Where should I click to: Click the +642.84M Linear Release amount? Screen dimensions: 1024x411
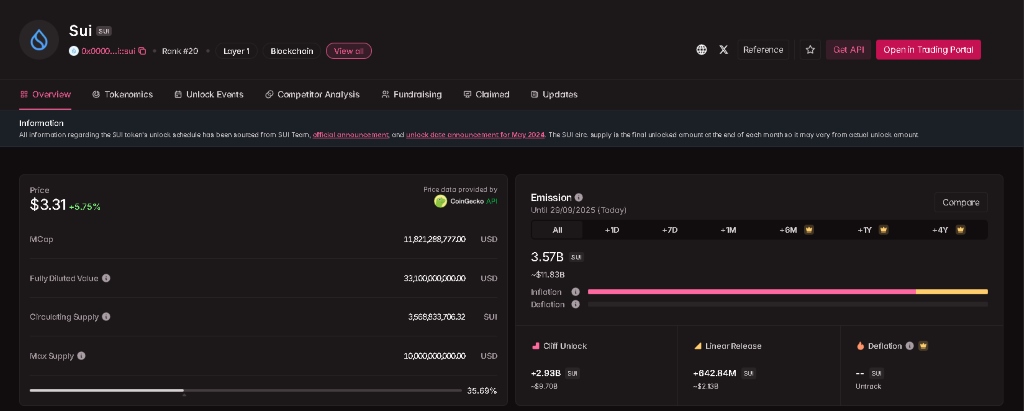pyautogui.click(x=714, y=373)
